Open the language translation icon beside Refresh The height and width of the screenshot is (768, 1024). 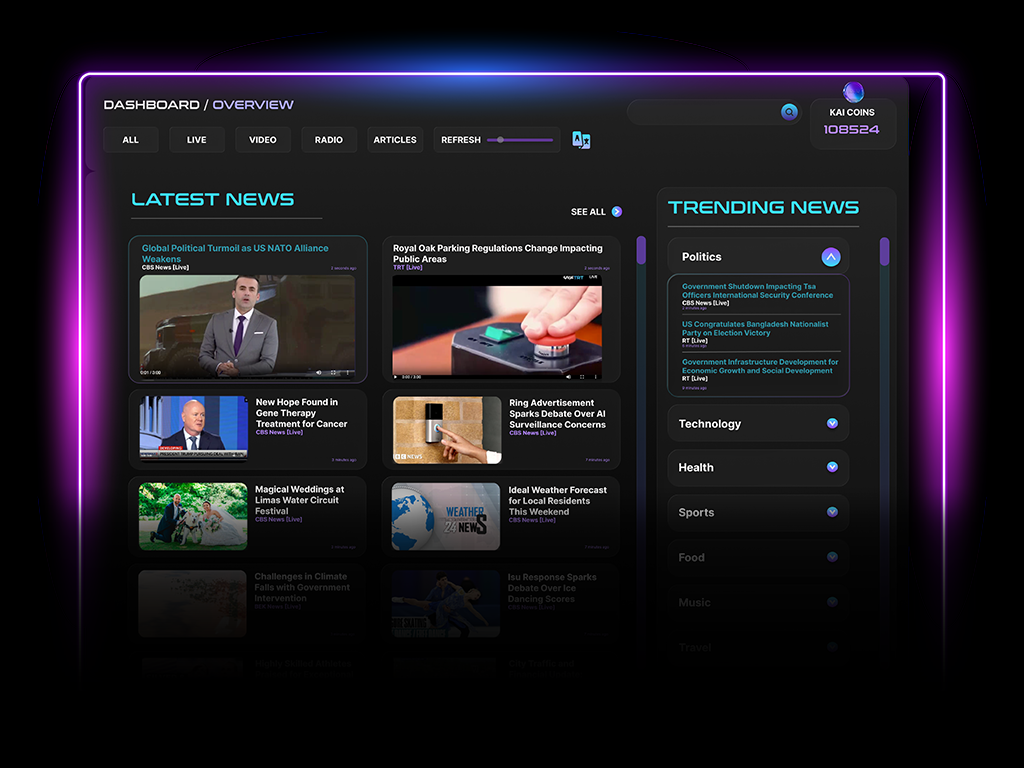[x=581, y=140]
